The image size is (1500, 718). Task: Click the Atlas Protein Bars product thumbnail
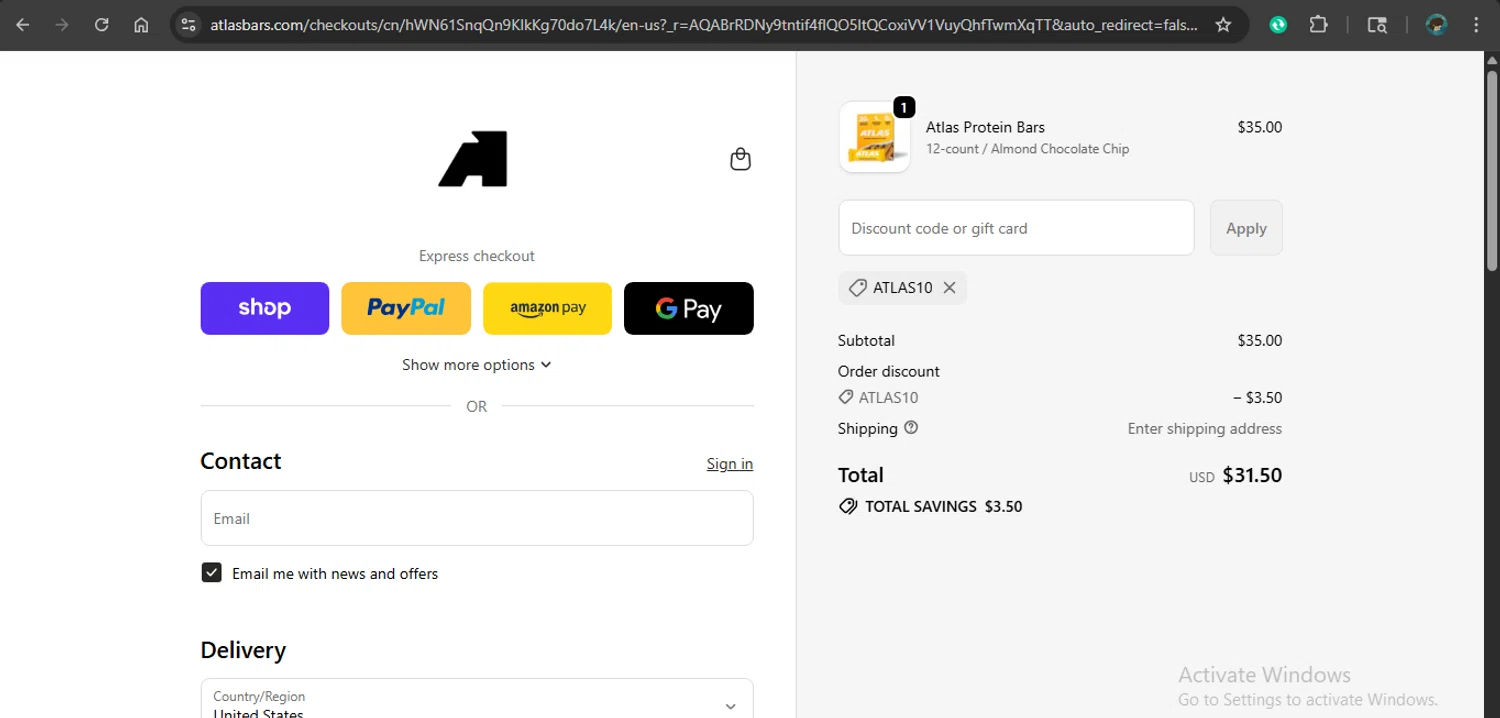pos(875,137)
